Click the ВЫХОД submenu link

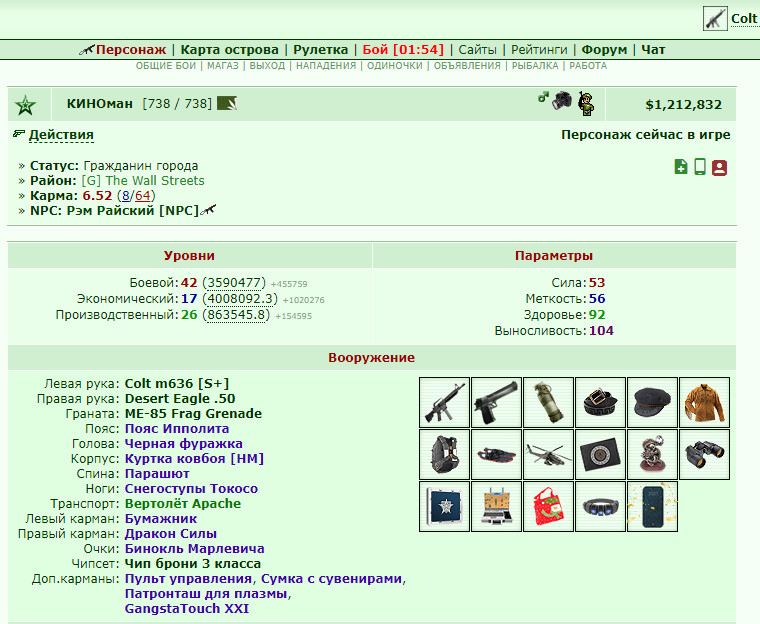click(268, 66)
